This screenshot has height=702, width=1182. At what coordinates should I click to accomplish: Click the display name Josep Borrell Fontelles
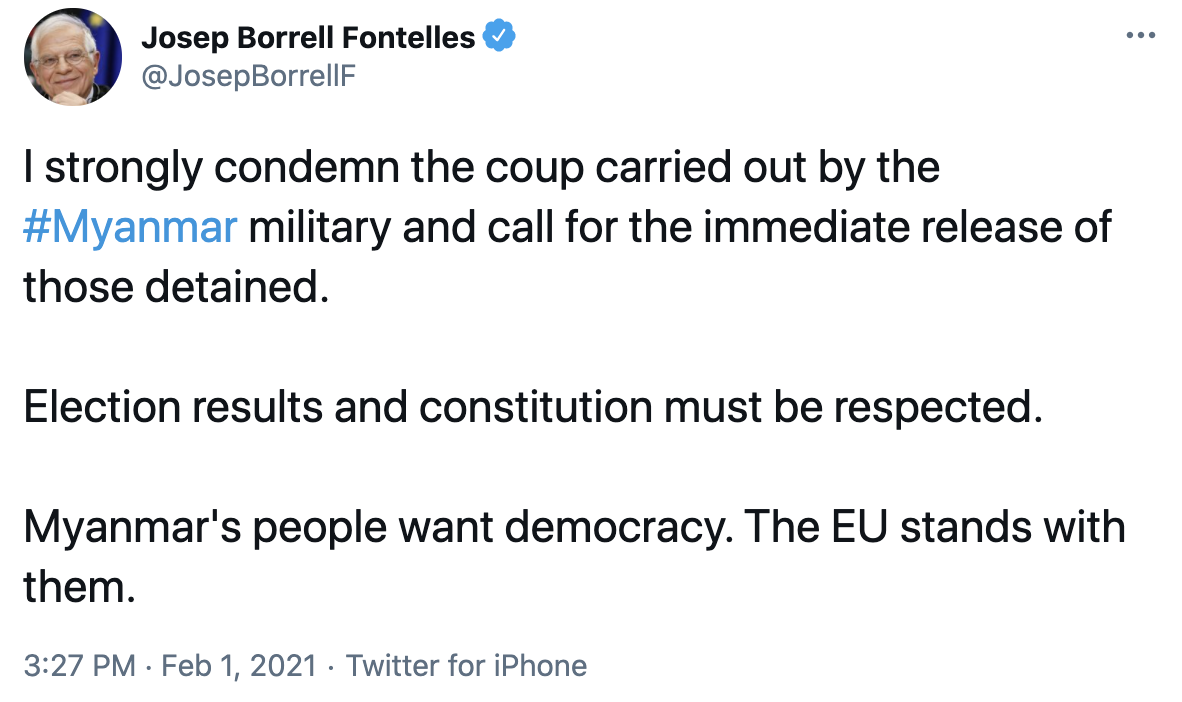pyautogui.click(x=308, y=38)
